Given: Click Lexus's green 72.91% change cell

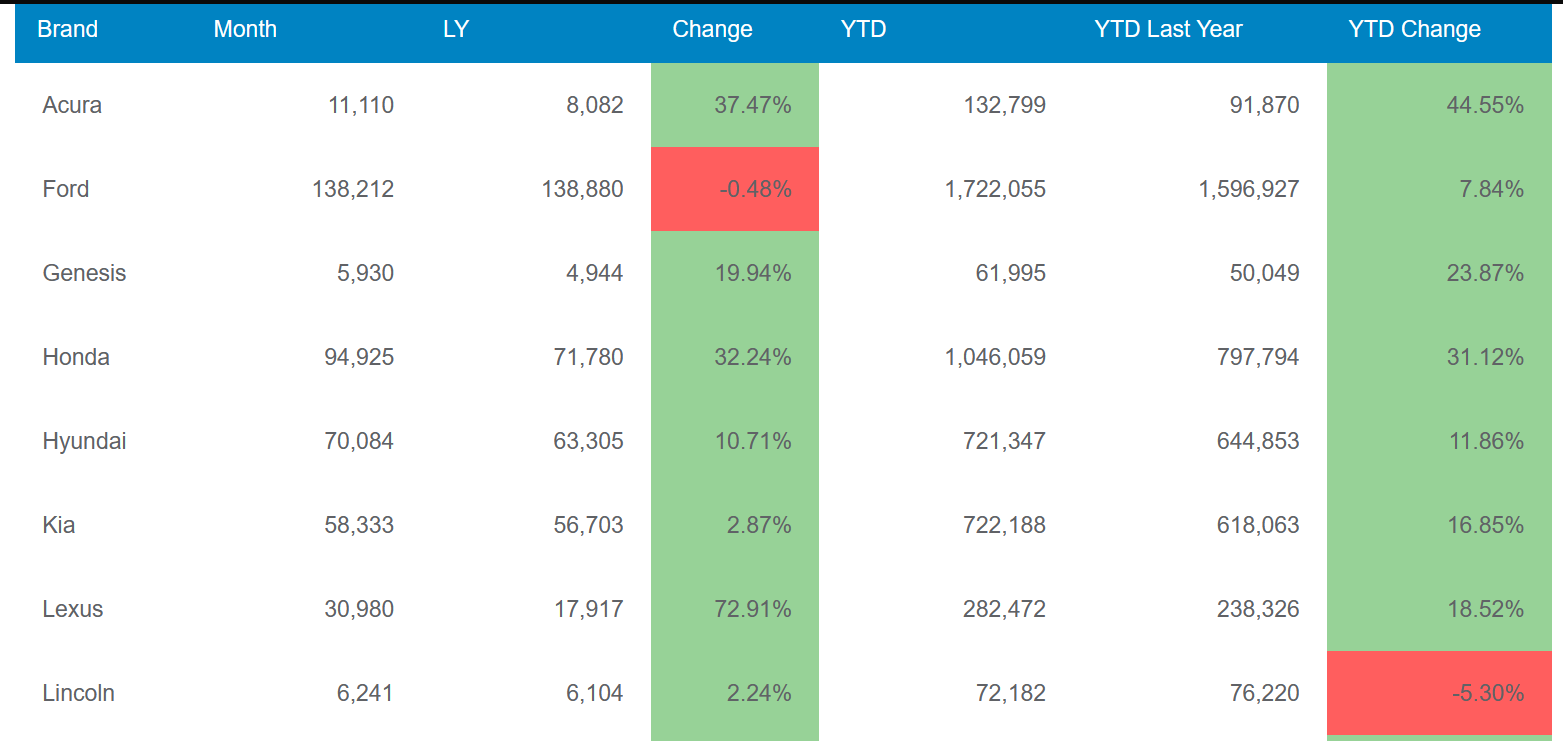Looking at the screenshot, I should coord(735,609).
